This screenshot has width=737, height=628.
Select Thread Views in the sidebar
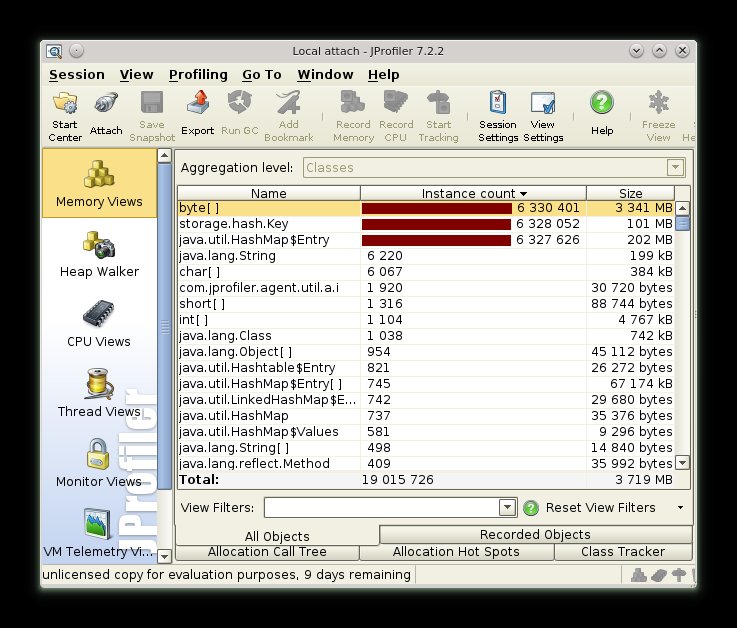99,394
